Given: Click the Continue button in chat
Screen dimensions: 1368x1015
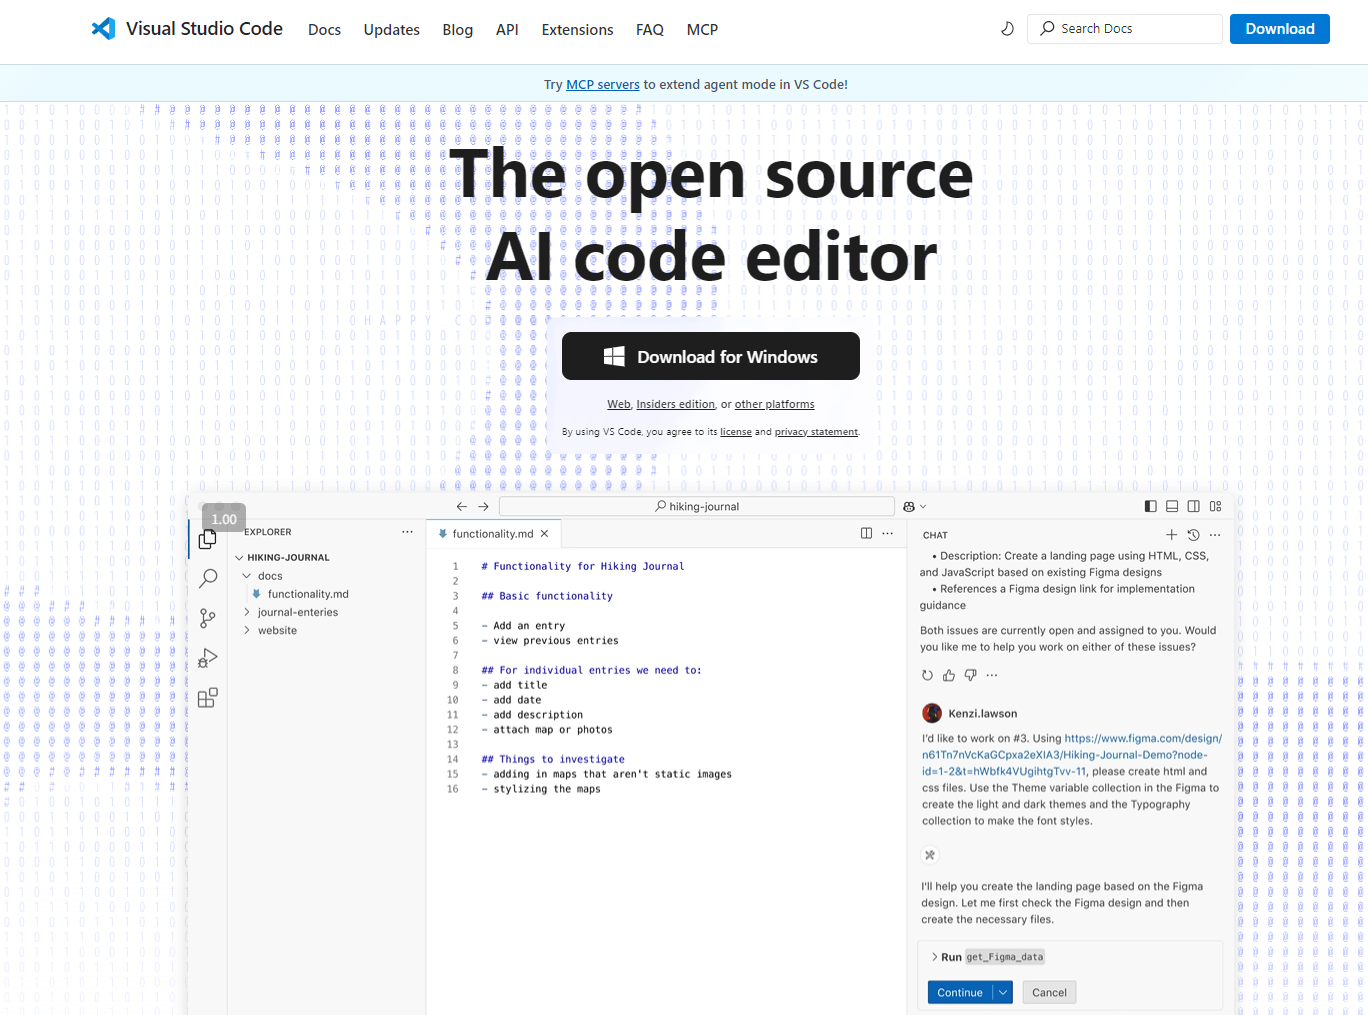Looking at the screenshot, I should 960,992.
